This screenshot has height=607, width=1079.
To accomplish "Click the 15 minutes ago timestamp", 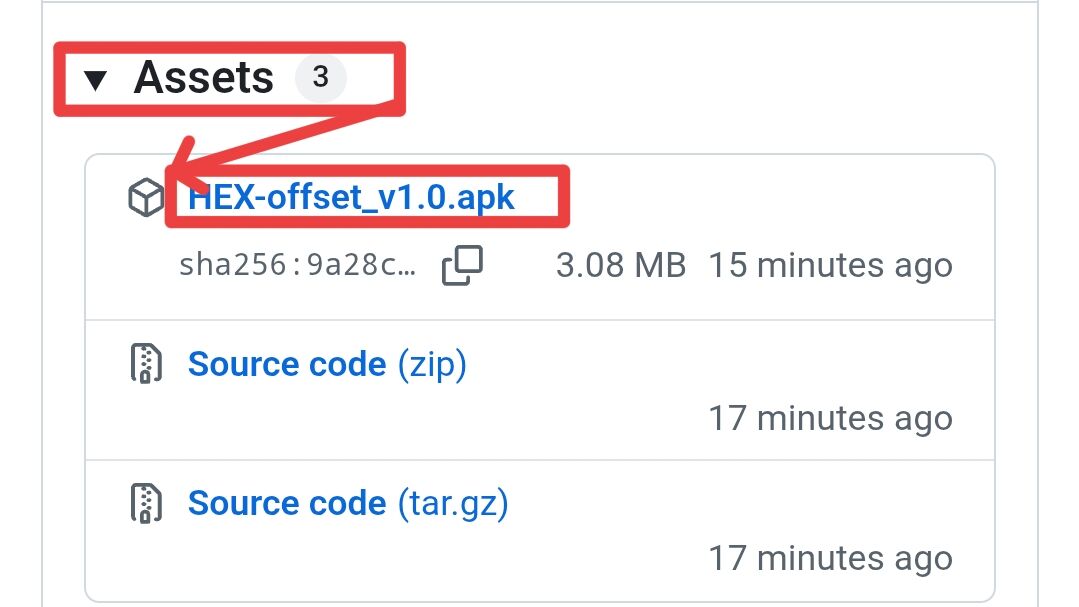I will coord(831,266).
